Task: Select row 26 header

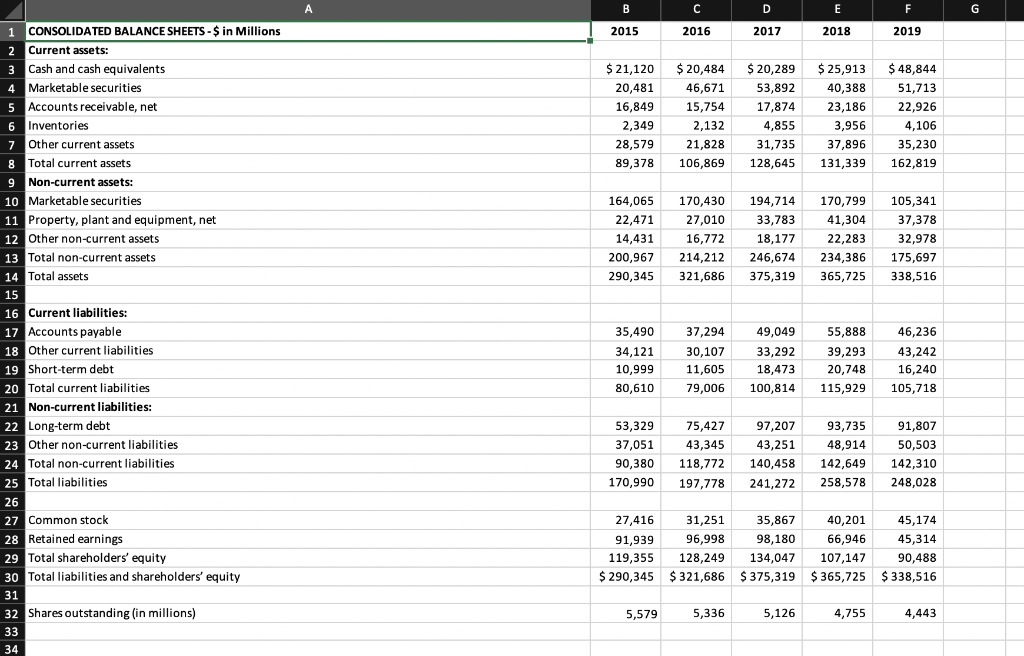Action: point(12,502)
